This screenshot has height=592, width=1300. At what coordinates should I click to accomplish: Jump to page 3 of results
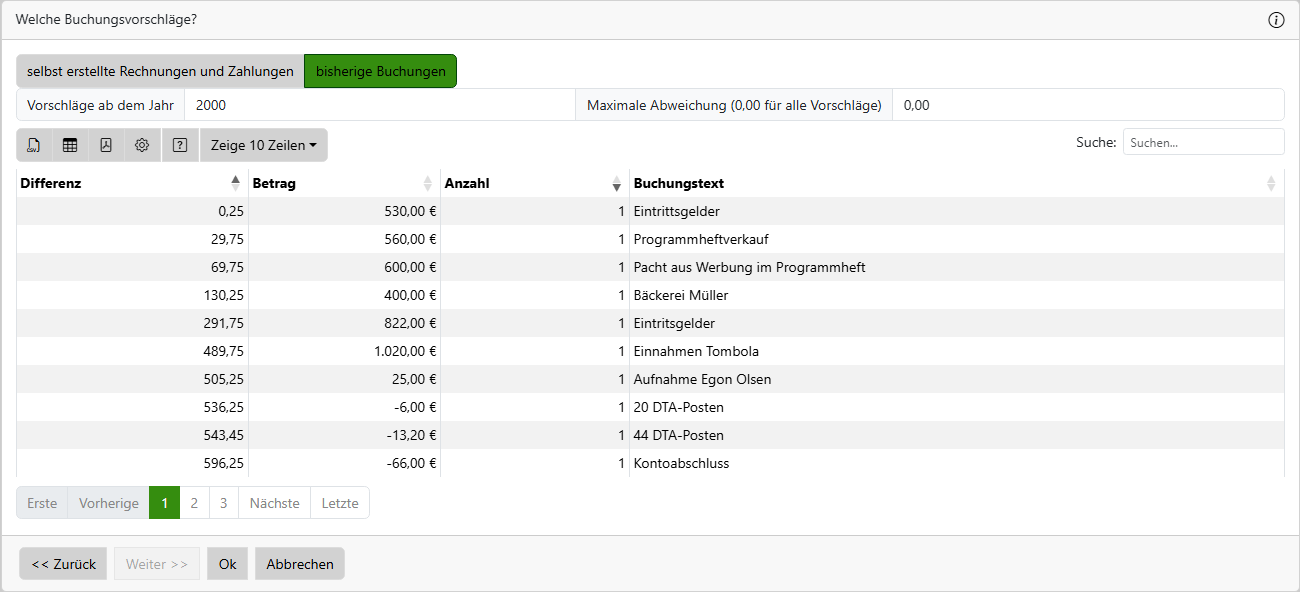tap(224, 503)
